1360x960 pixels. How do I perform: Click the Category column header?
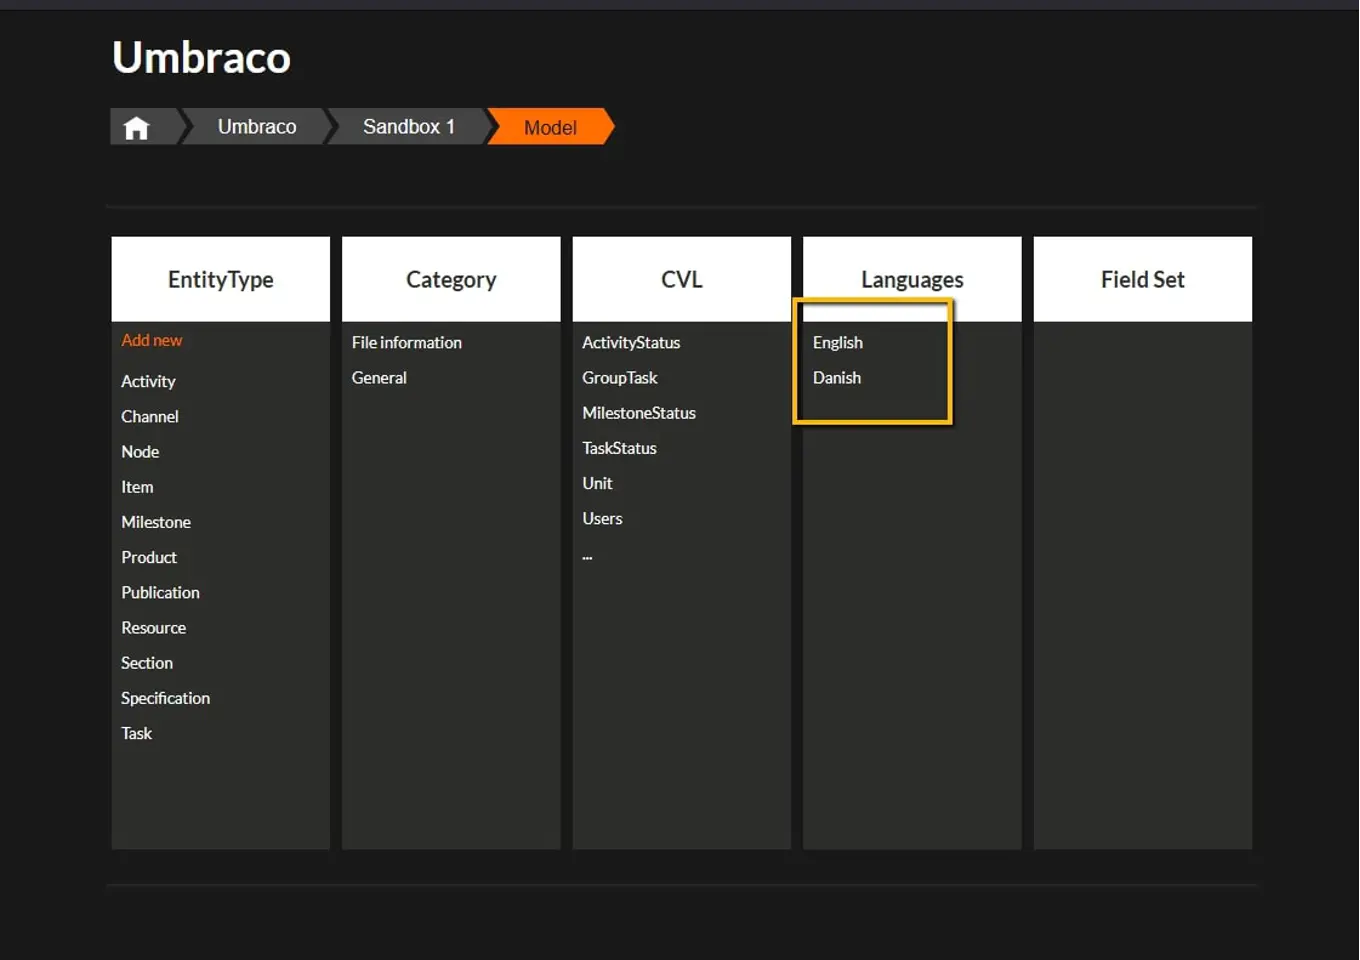point(451,279)
